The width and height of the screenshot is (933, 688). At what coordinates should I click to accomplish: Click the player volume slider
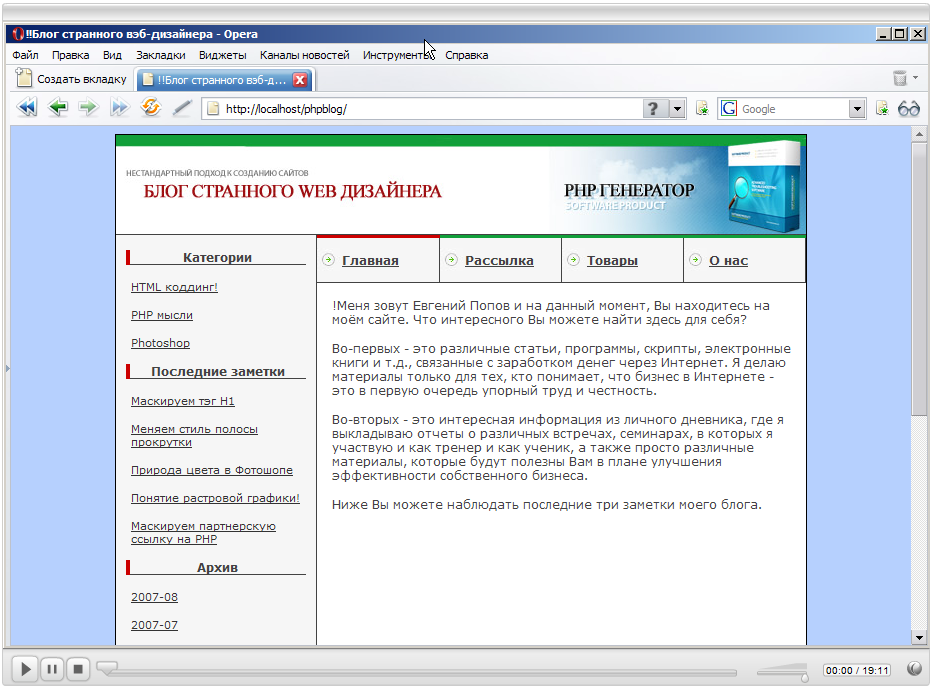coord(782,671)
